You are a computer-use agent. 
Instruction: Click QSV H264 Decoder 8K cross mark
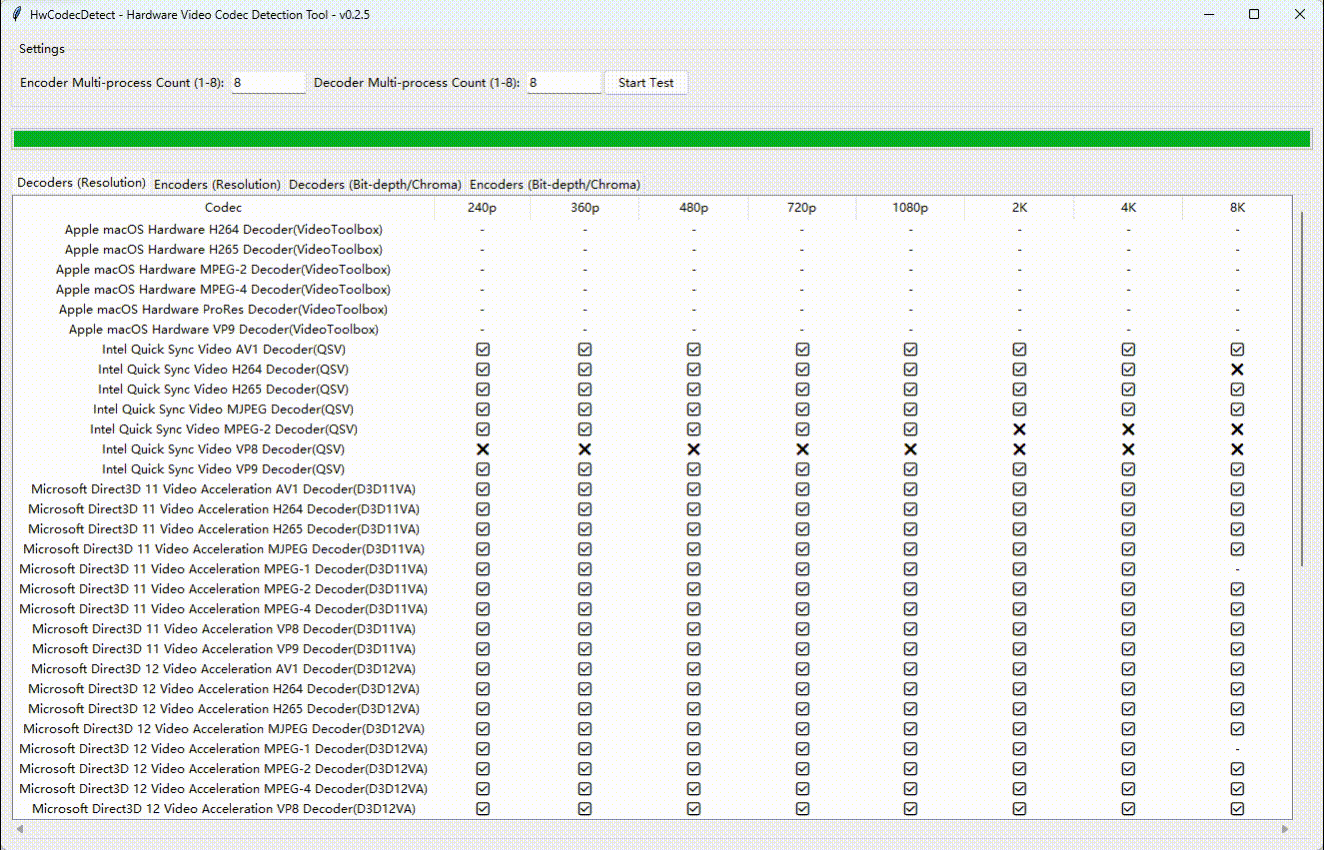tap(1237, 370)
